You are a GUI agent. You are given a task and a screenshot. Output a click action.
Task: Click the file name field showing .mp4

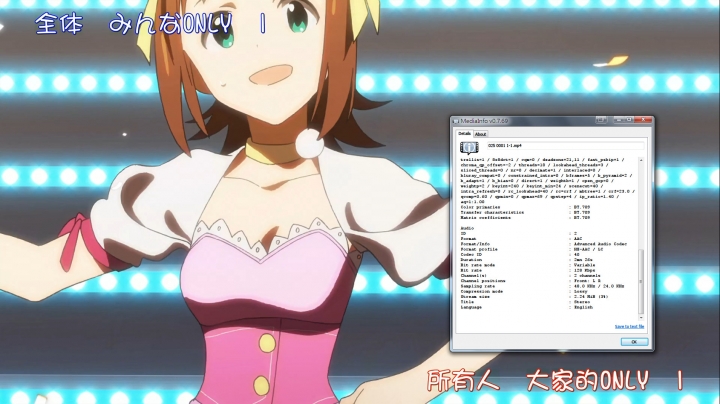coord(565,146)
